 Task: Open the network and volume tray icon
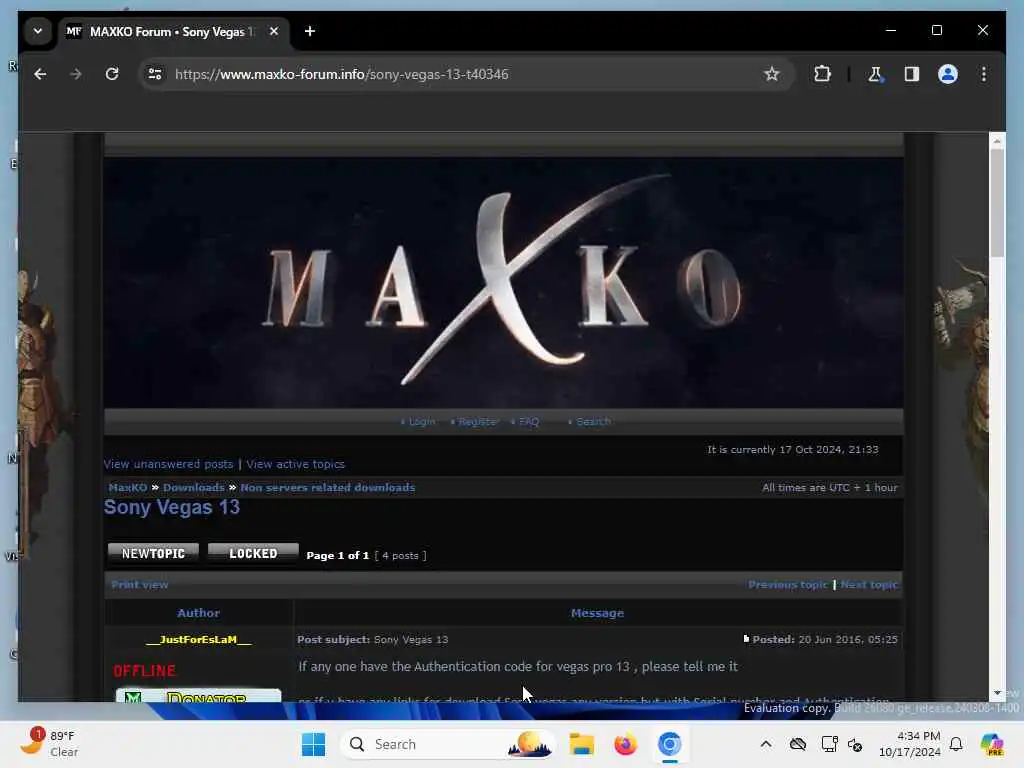coord(855,744)
